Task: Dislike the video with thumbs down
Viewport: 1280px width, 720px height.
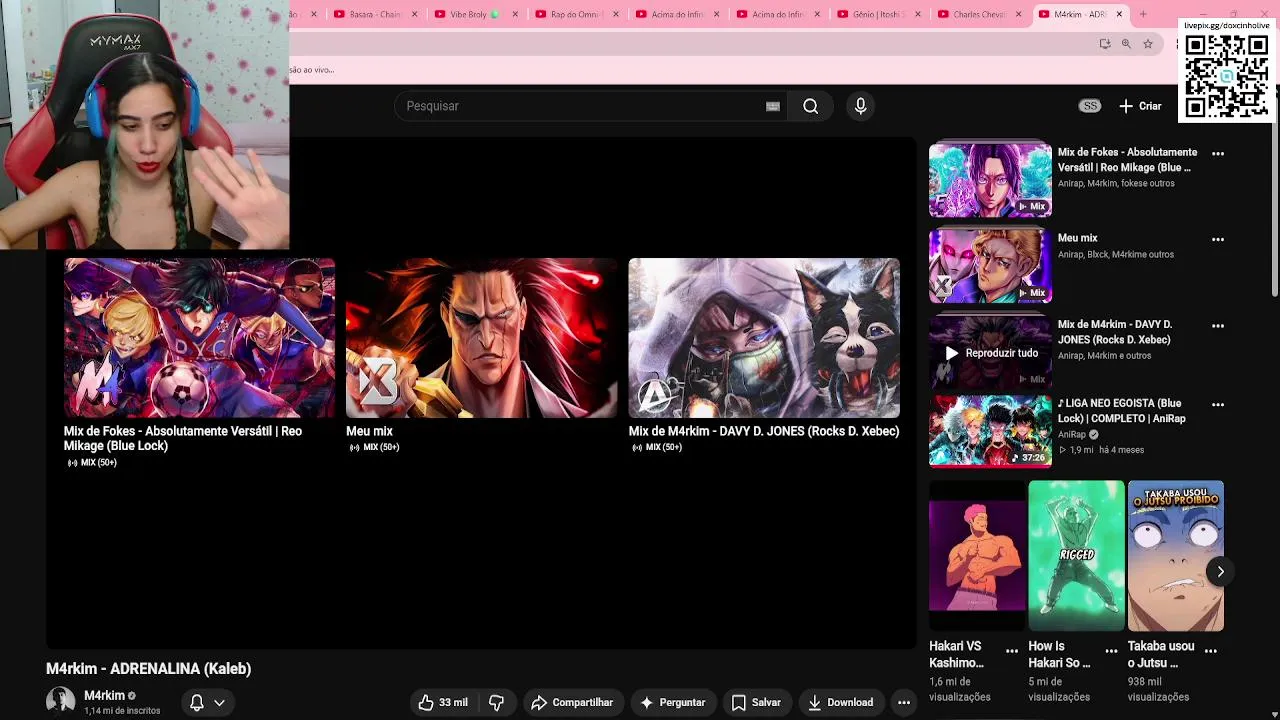Action: click(496, 702)
